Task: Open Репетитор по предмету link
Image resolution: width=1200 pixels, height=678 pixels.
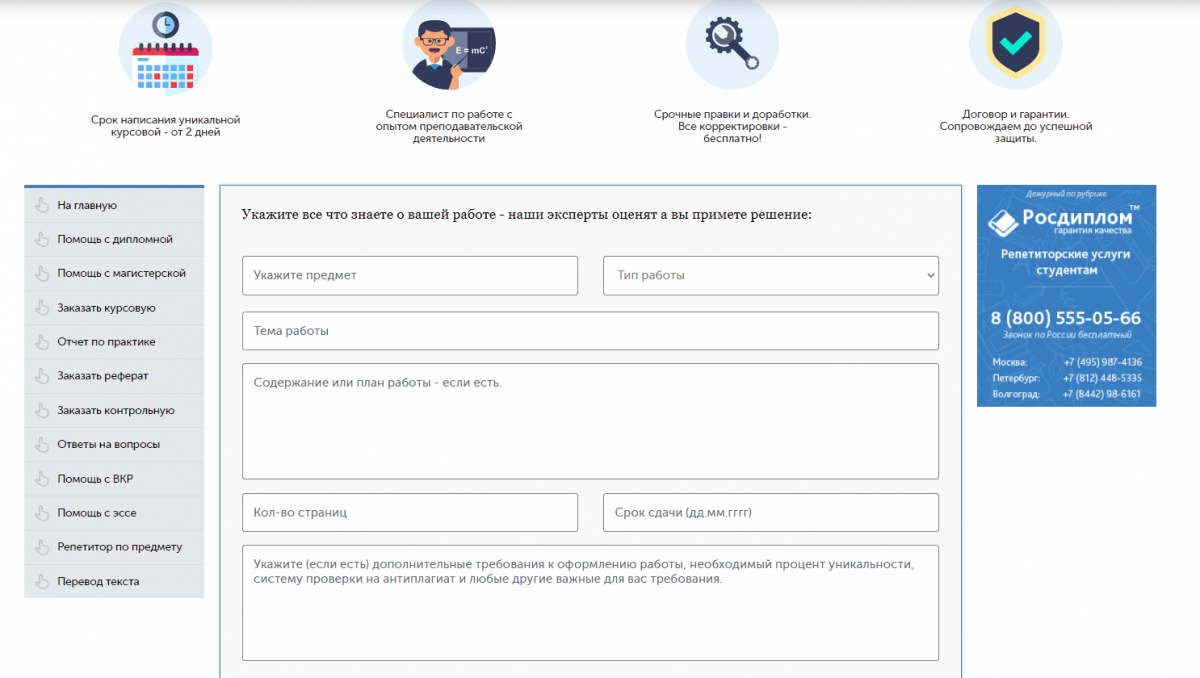Action: (x=119, y=547)
